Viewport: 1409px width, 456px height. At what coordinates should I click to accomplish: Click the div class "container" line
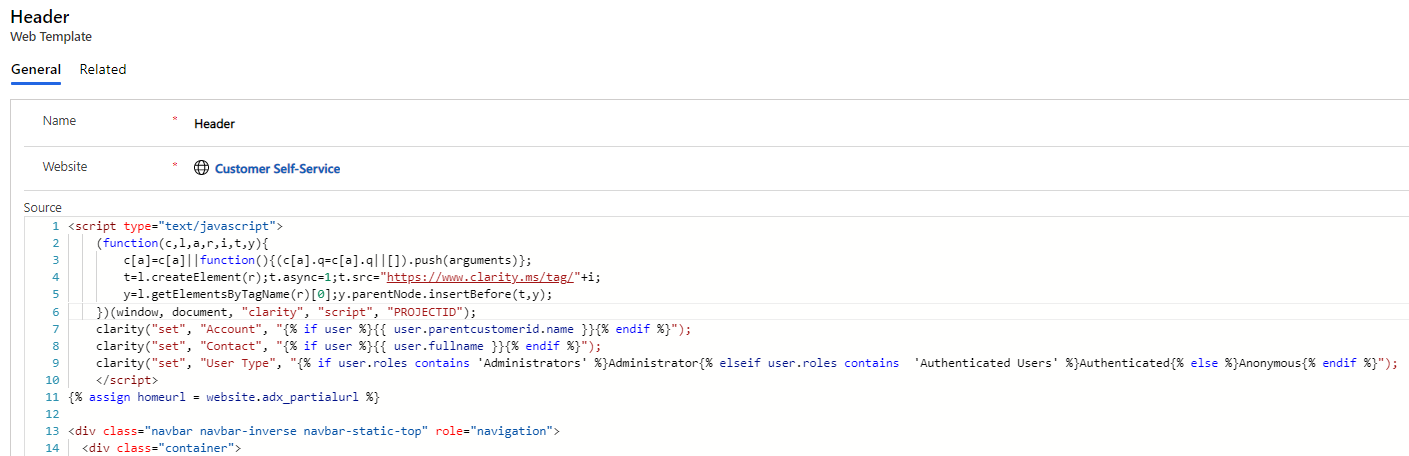point(161,448)
